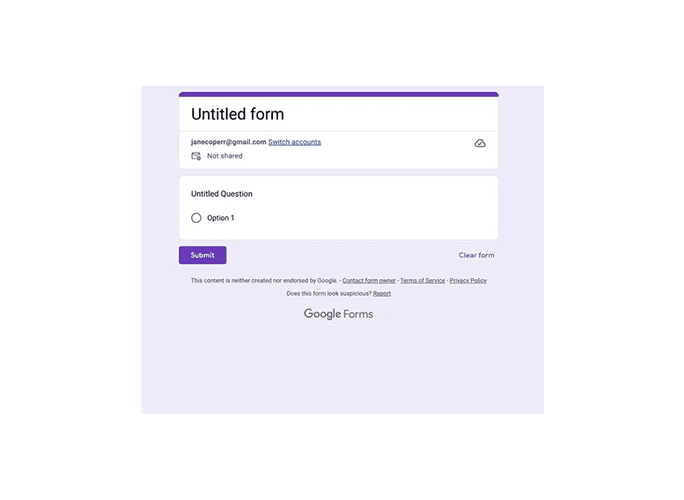Open the Privacy Policy link
Image resolution: width=684 pixels, height=500 pixels.
[468, 281]
